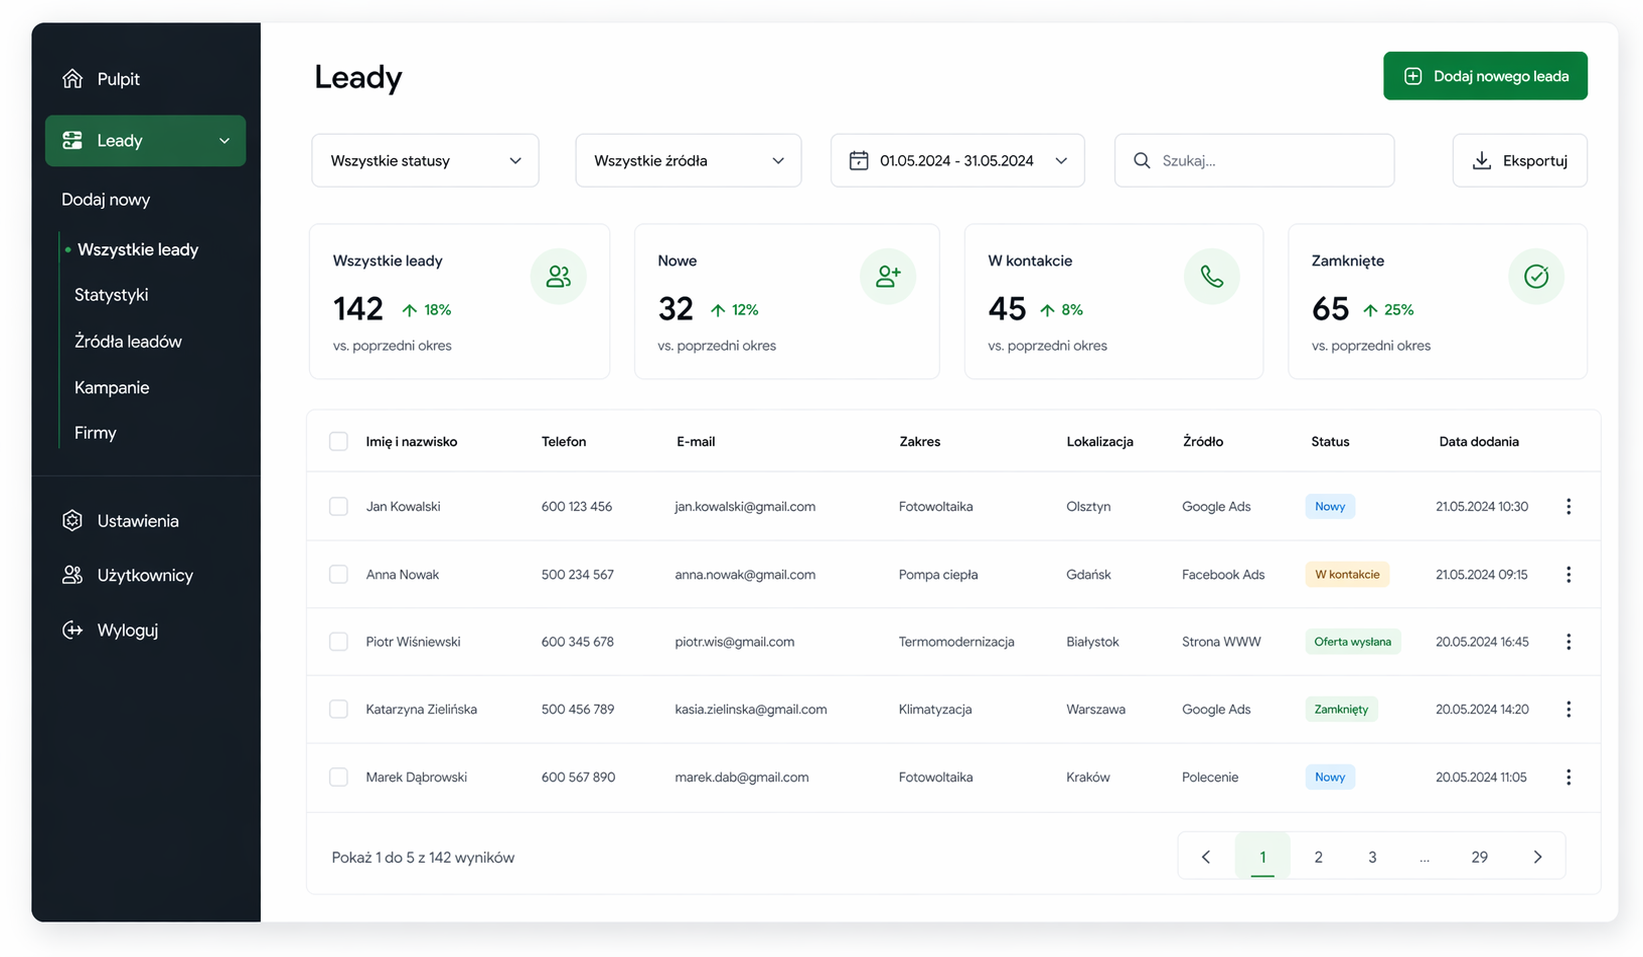
Task: Open Wszystkie źródła dropdown
Action: click(688, 160)
